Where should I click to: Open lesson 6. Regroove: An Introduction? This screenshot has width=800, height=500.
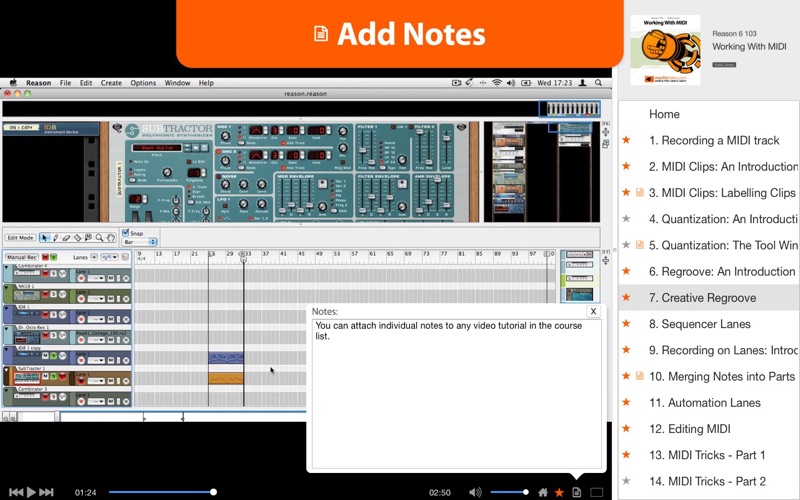tap(722, 271)
